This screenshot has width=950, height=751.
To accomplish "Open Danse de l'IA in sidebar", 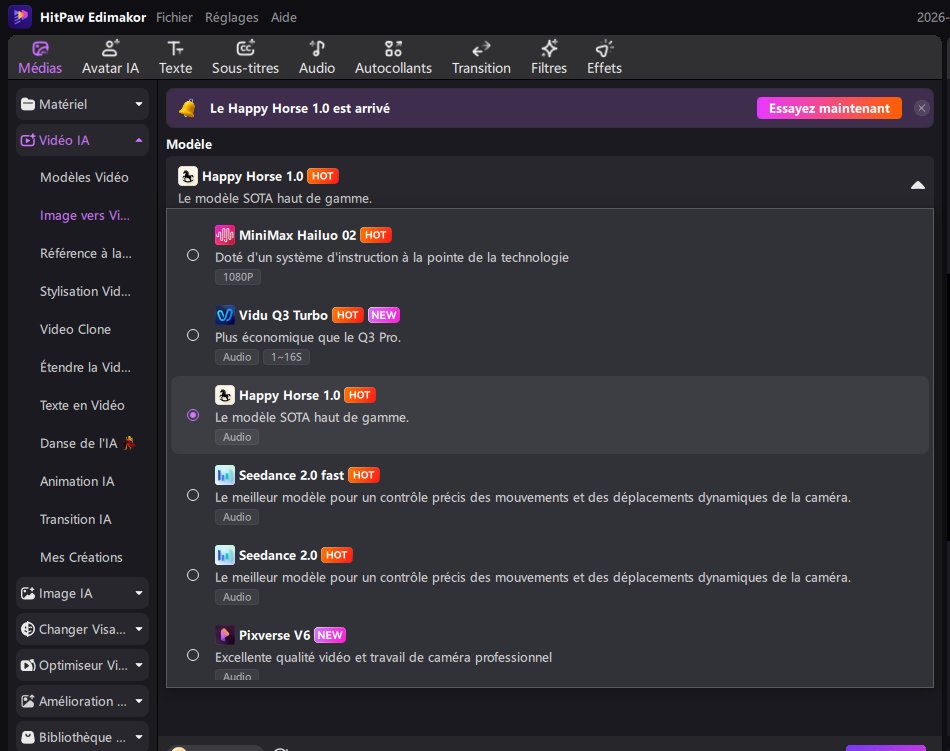I will [x=87, y=443].
